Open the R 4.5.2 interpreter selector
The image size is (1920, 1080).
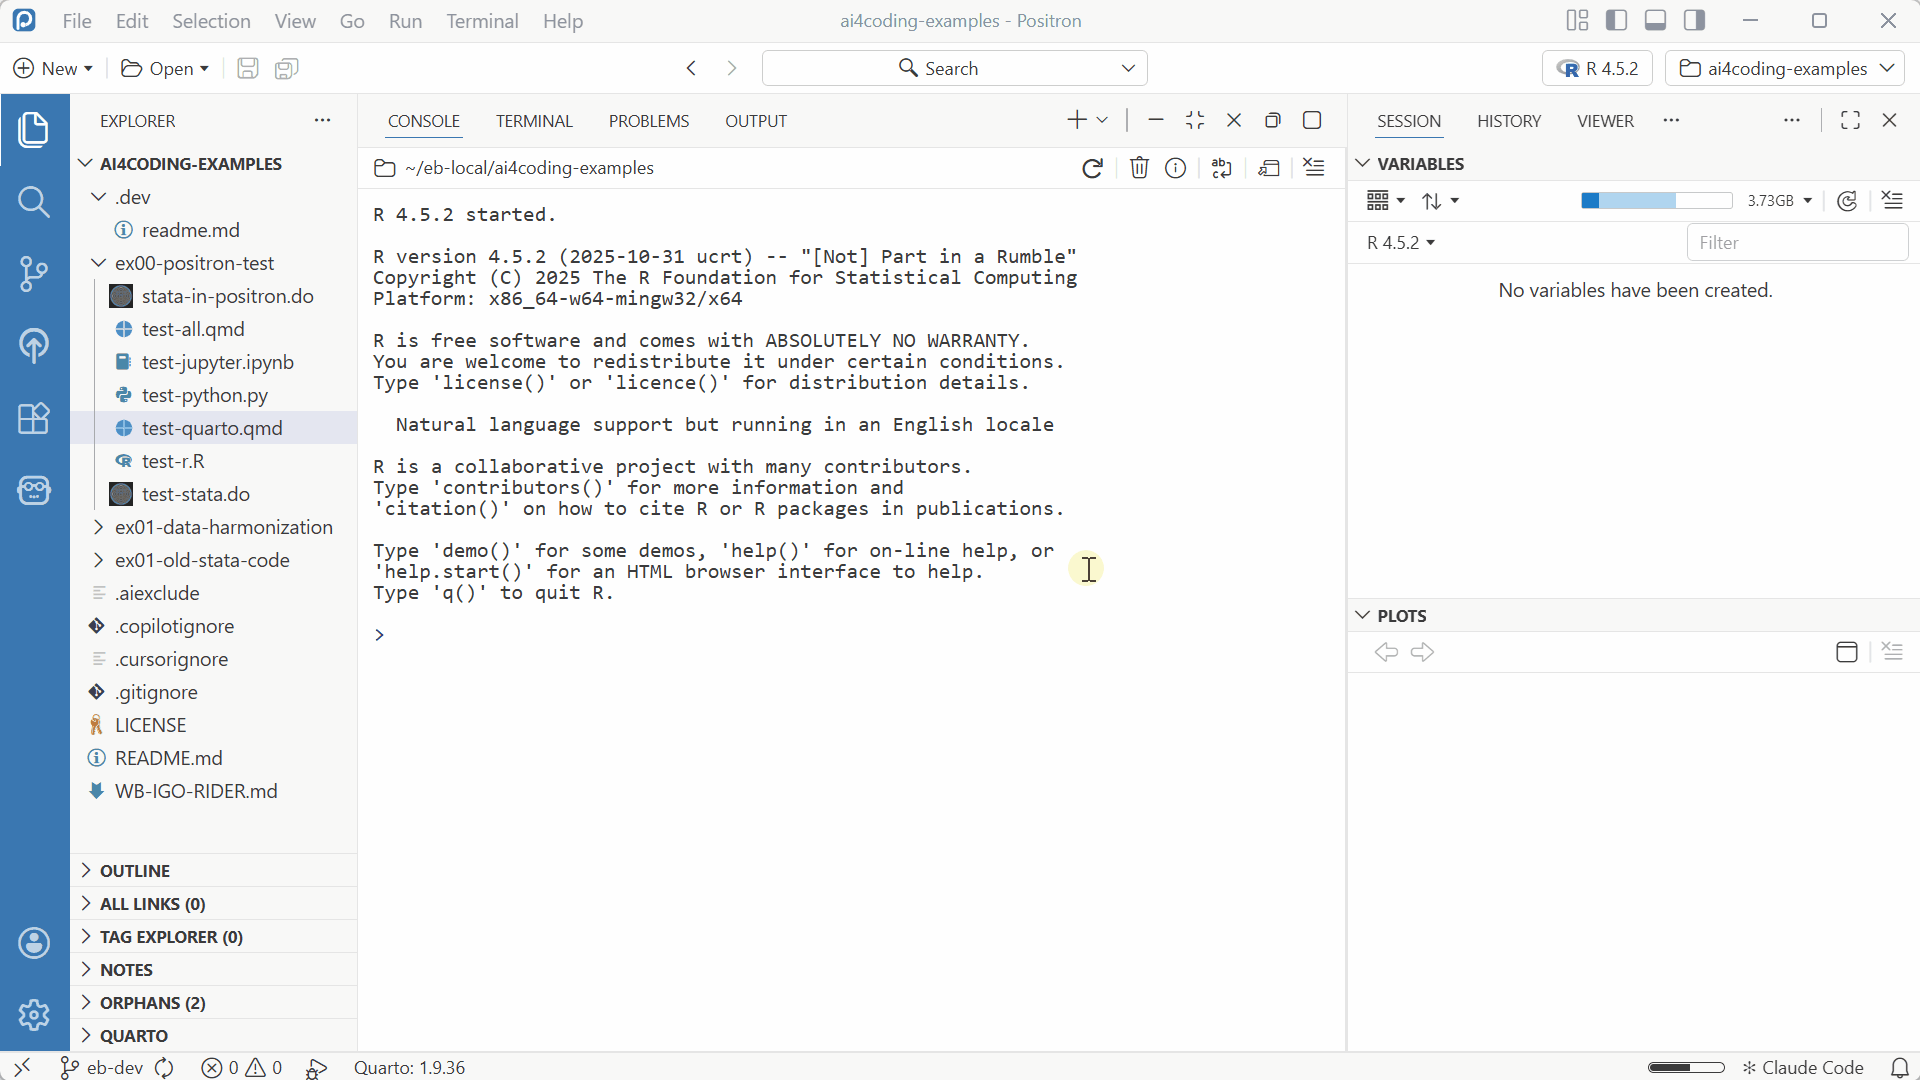[x=1597, y=68]
